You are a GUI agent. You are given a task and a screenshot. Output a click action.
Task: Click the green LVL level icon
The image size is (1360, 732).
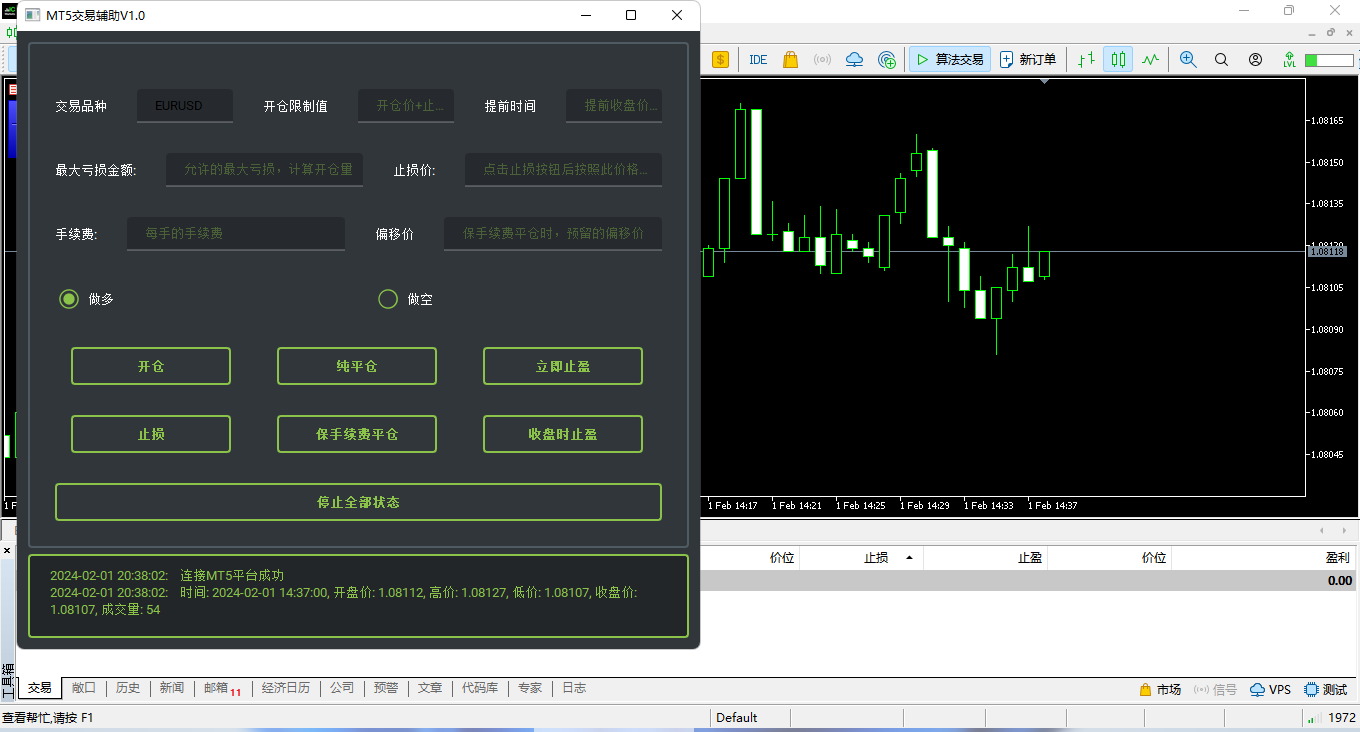(x=1290, y=60)
